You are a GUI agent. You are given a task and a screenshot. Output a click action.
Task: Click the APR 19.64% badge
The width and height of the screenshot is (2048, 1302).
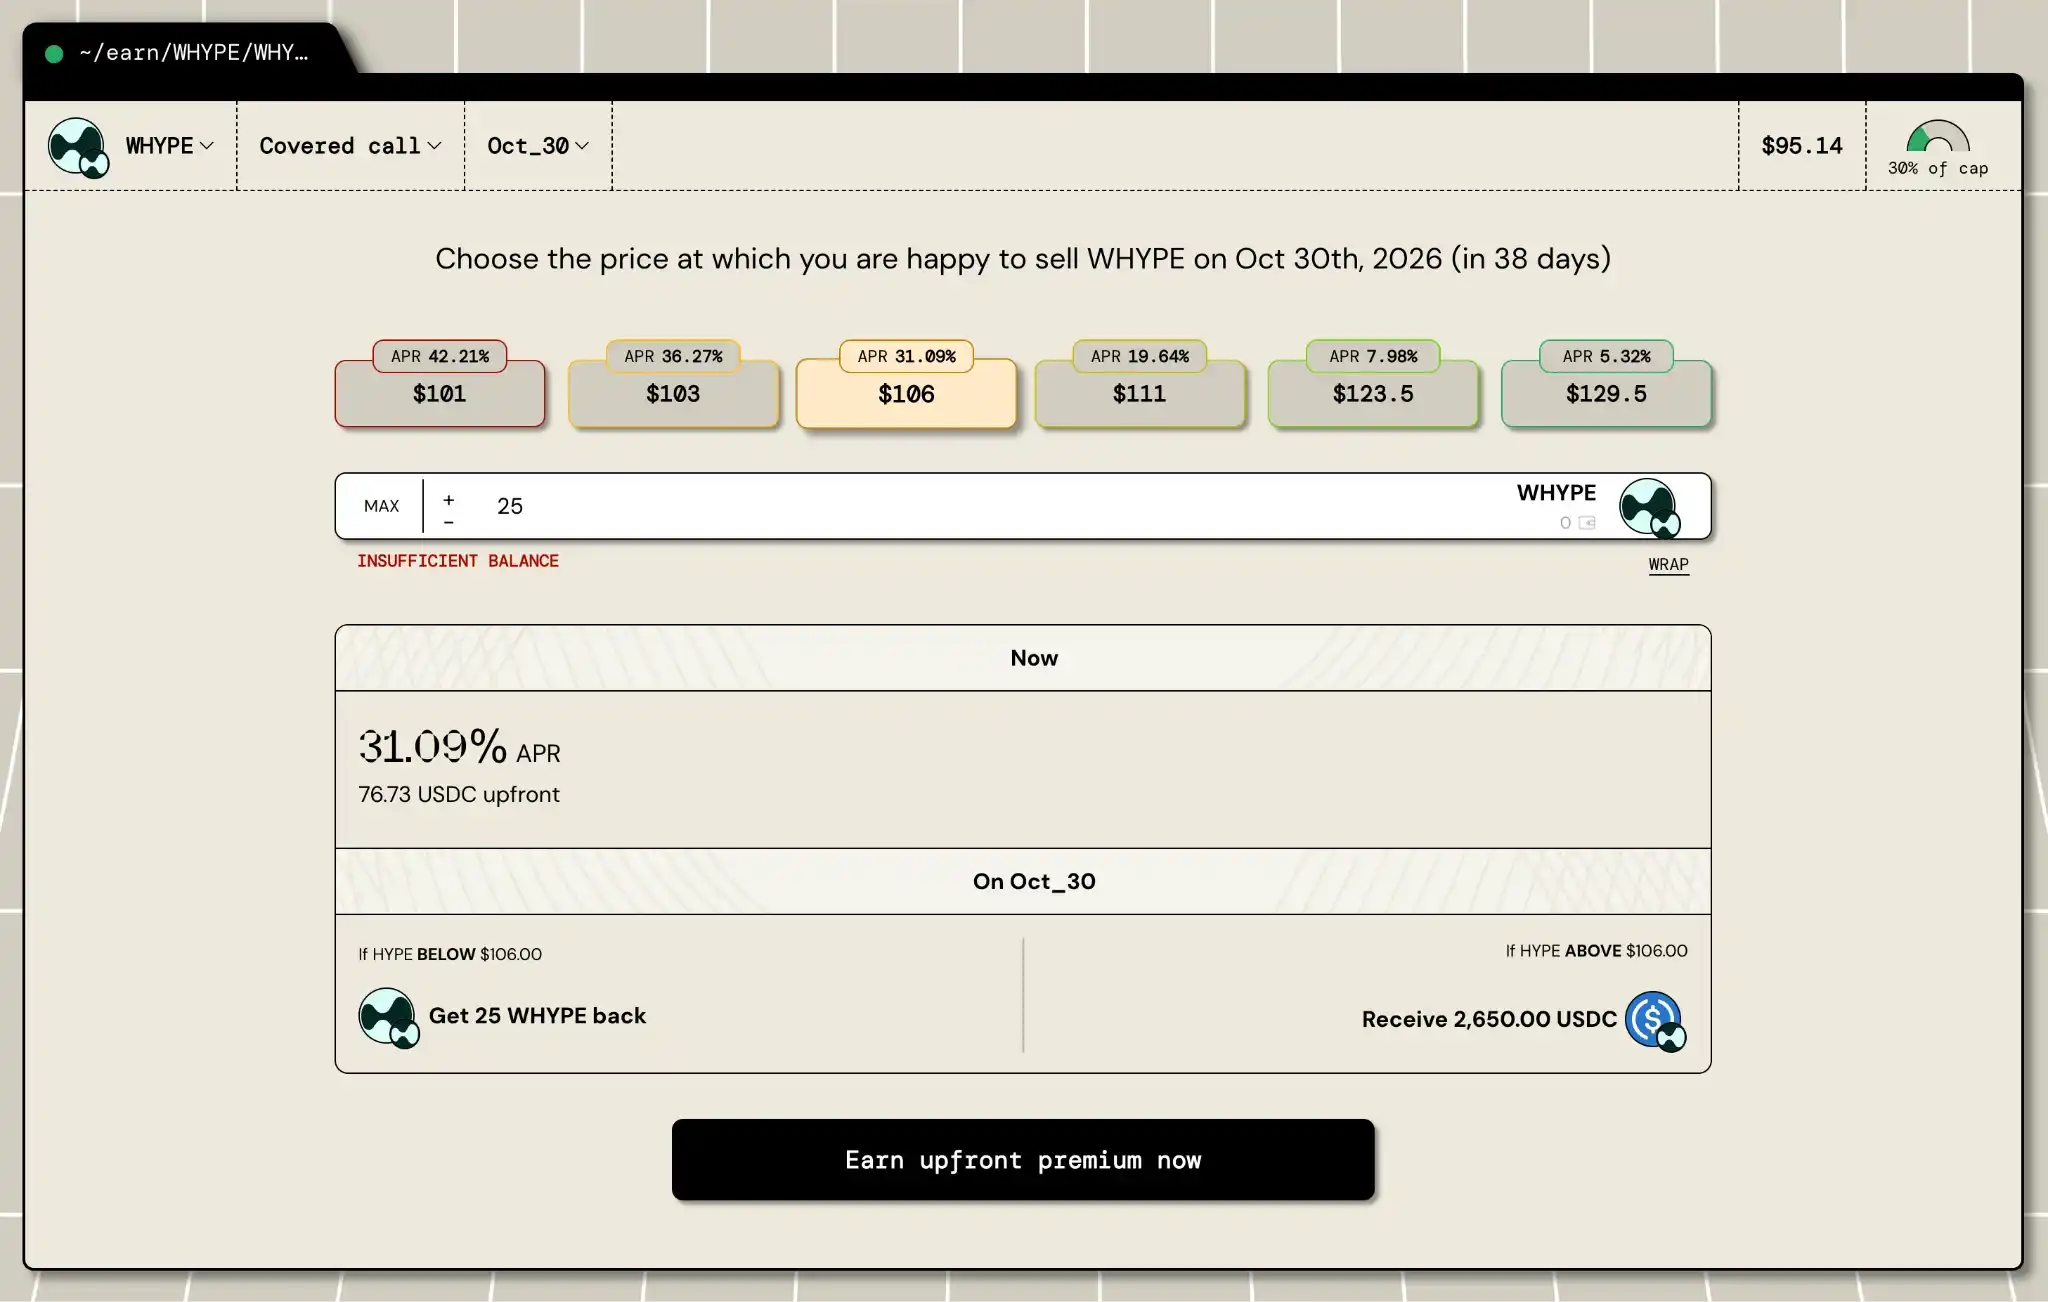click(x=1140, y=356)
